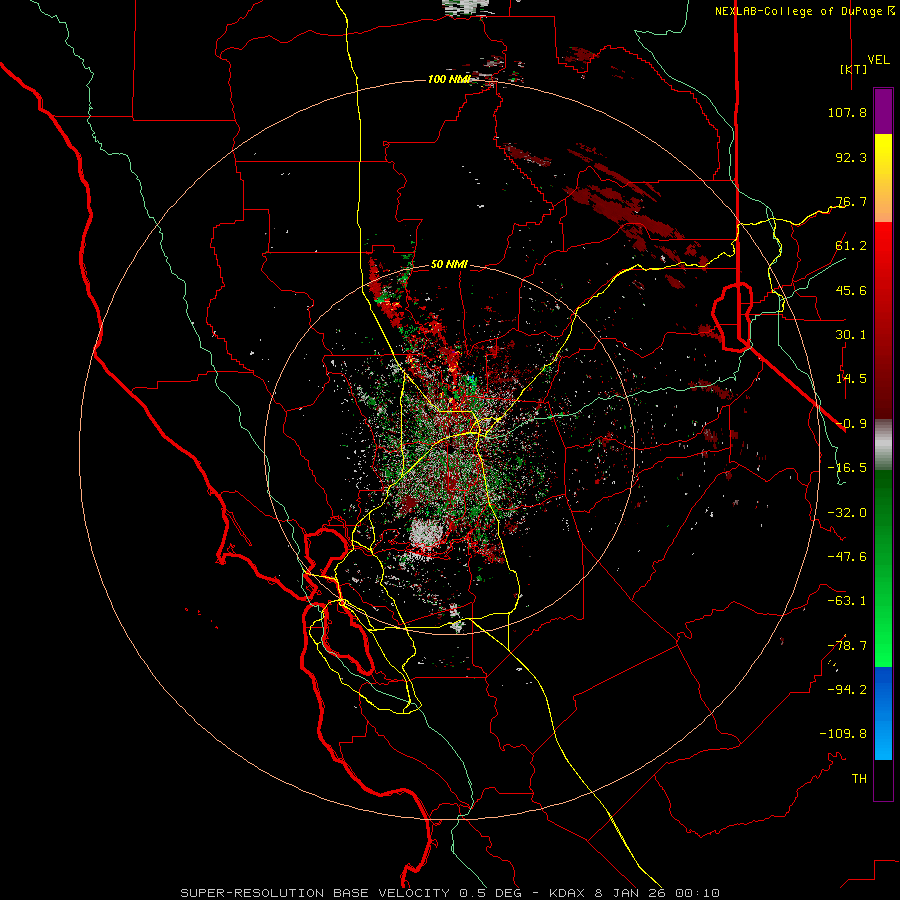Click the -94.2 legend value

point(847,690)
